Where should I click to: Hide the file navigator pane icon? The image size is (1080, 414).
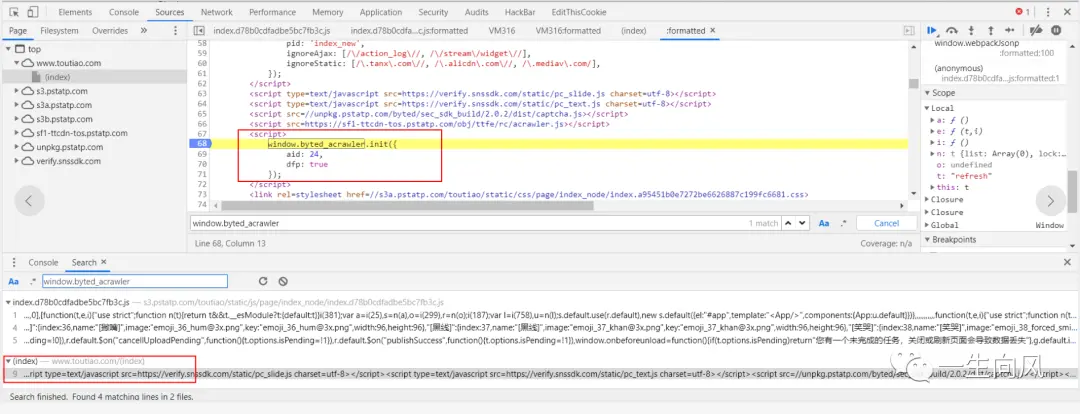(x=199, y=31)
